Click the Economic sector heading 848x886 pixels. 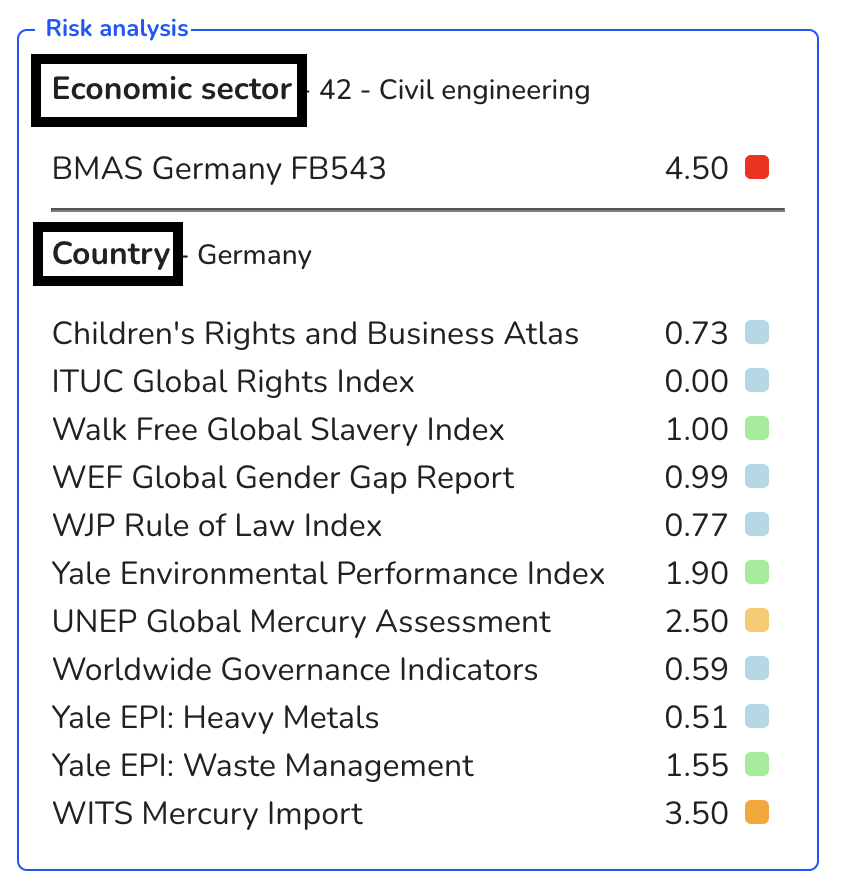(172, 89)
